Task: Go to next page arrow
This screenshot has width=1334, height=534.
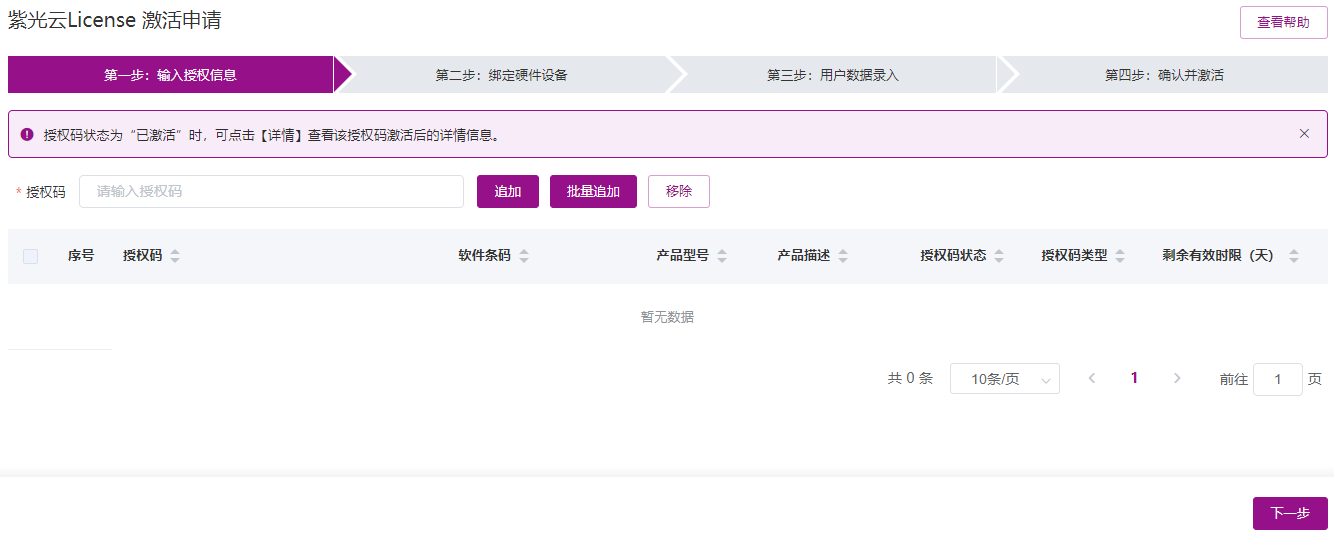Action: point(1177,378)
